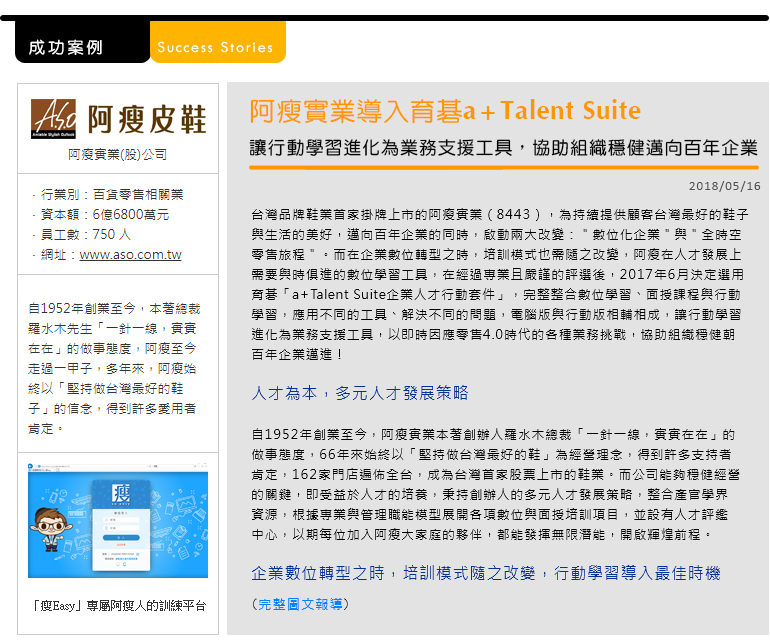This screenshot has height=643, width=770.
Task: Open the www.aso.com.tw website link
Action: 130,255
